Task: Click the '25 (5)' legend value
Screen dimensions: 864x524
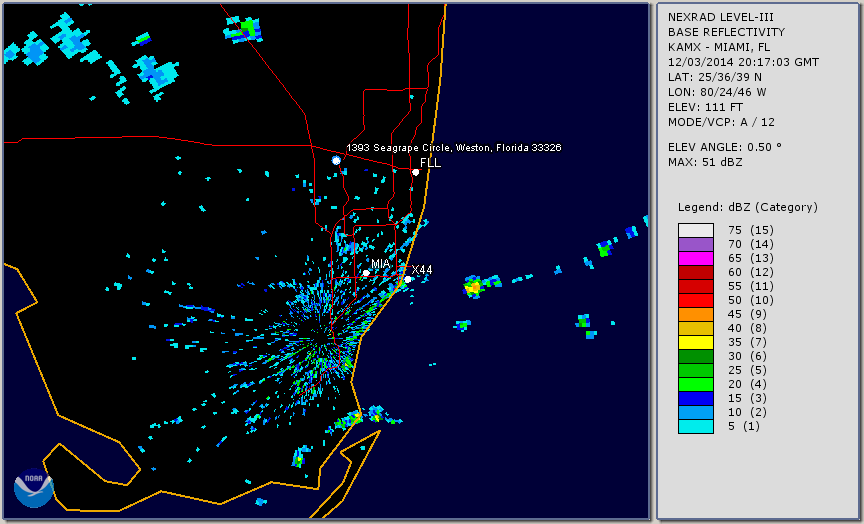Action: point(748,370)
